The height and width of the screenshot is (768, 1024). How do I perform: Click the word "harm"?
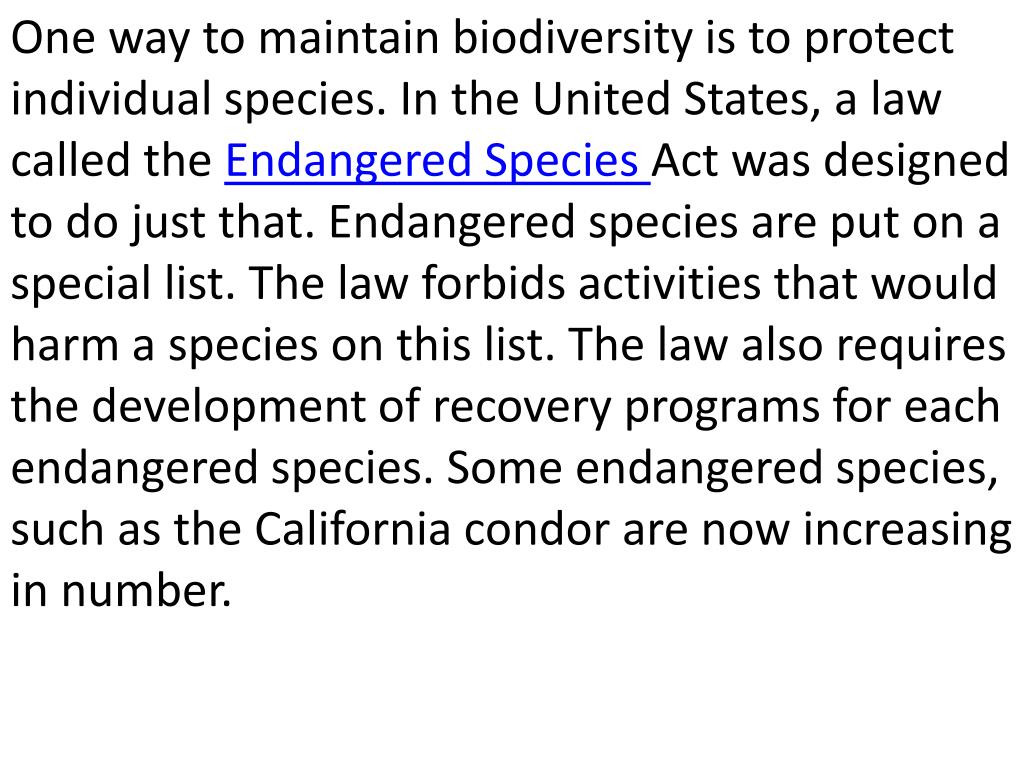[65, 345]
